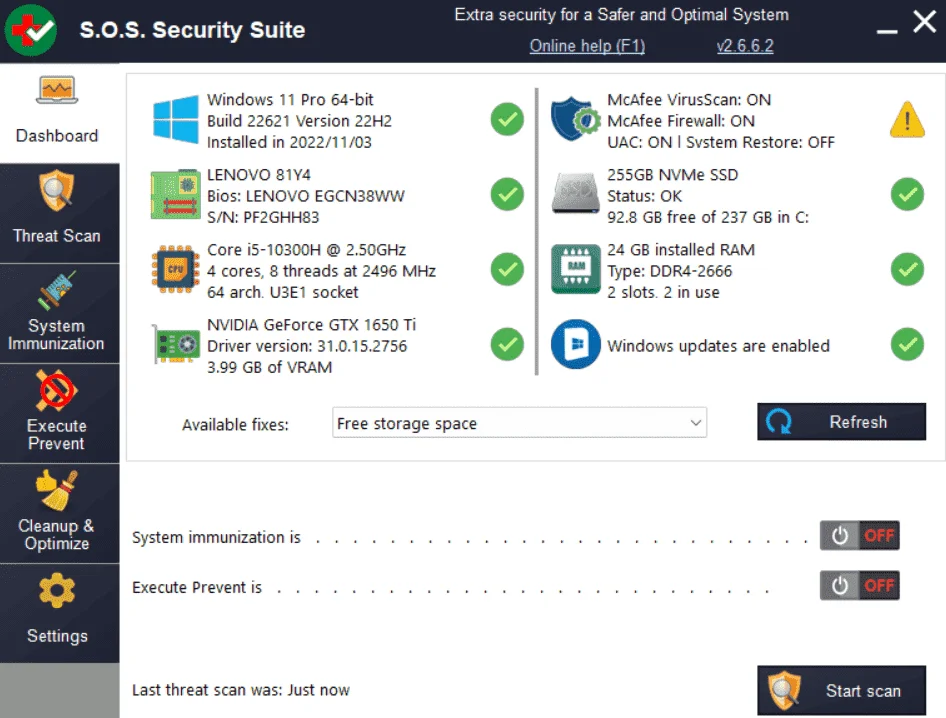Image resolution: width=946 pixels, height=718 pixels.
Task: Open Settings from the sidebar
Action: [59, 614]
